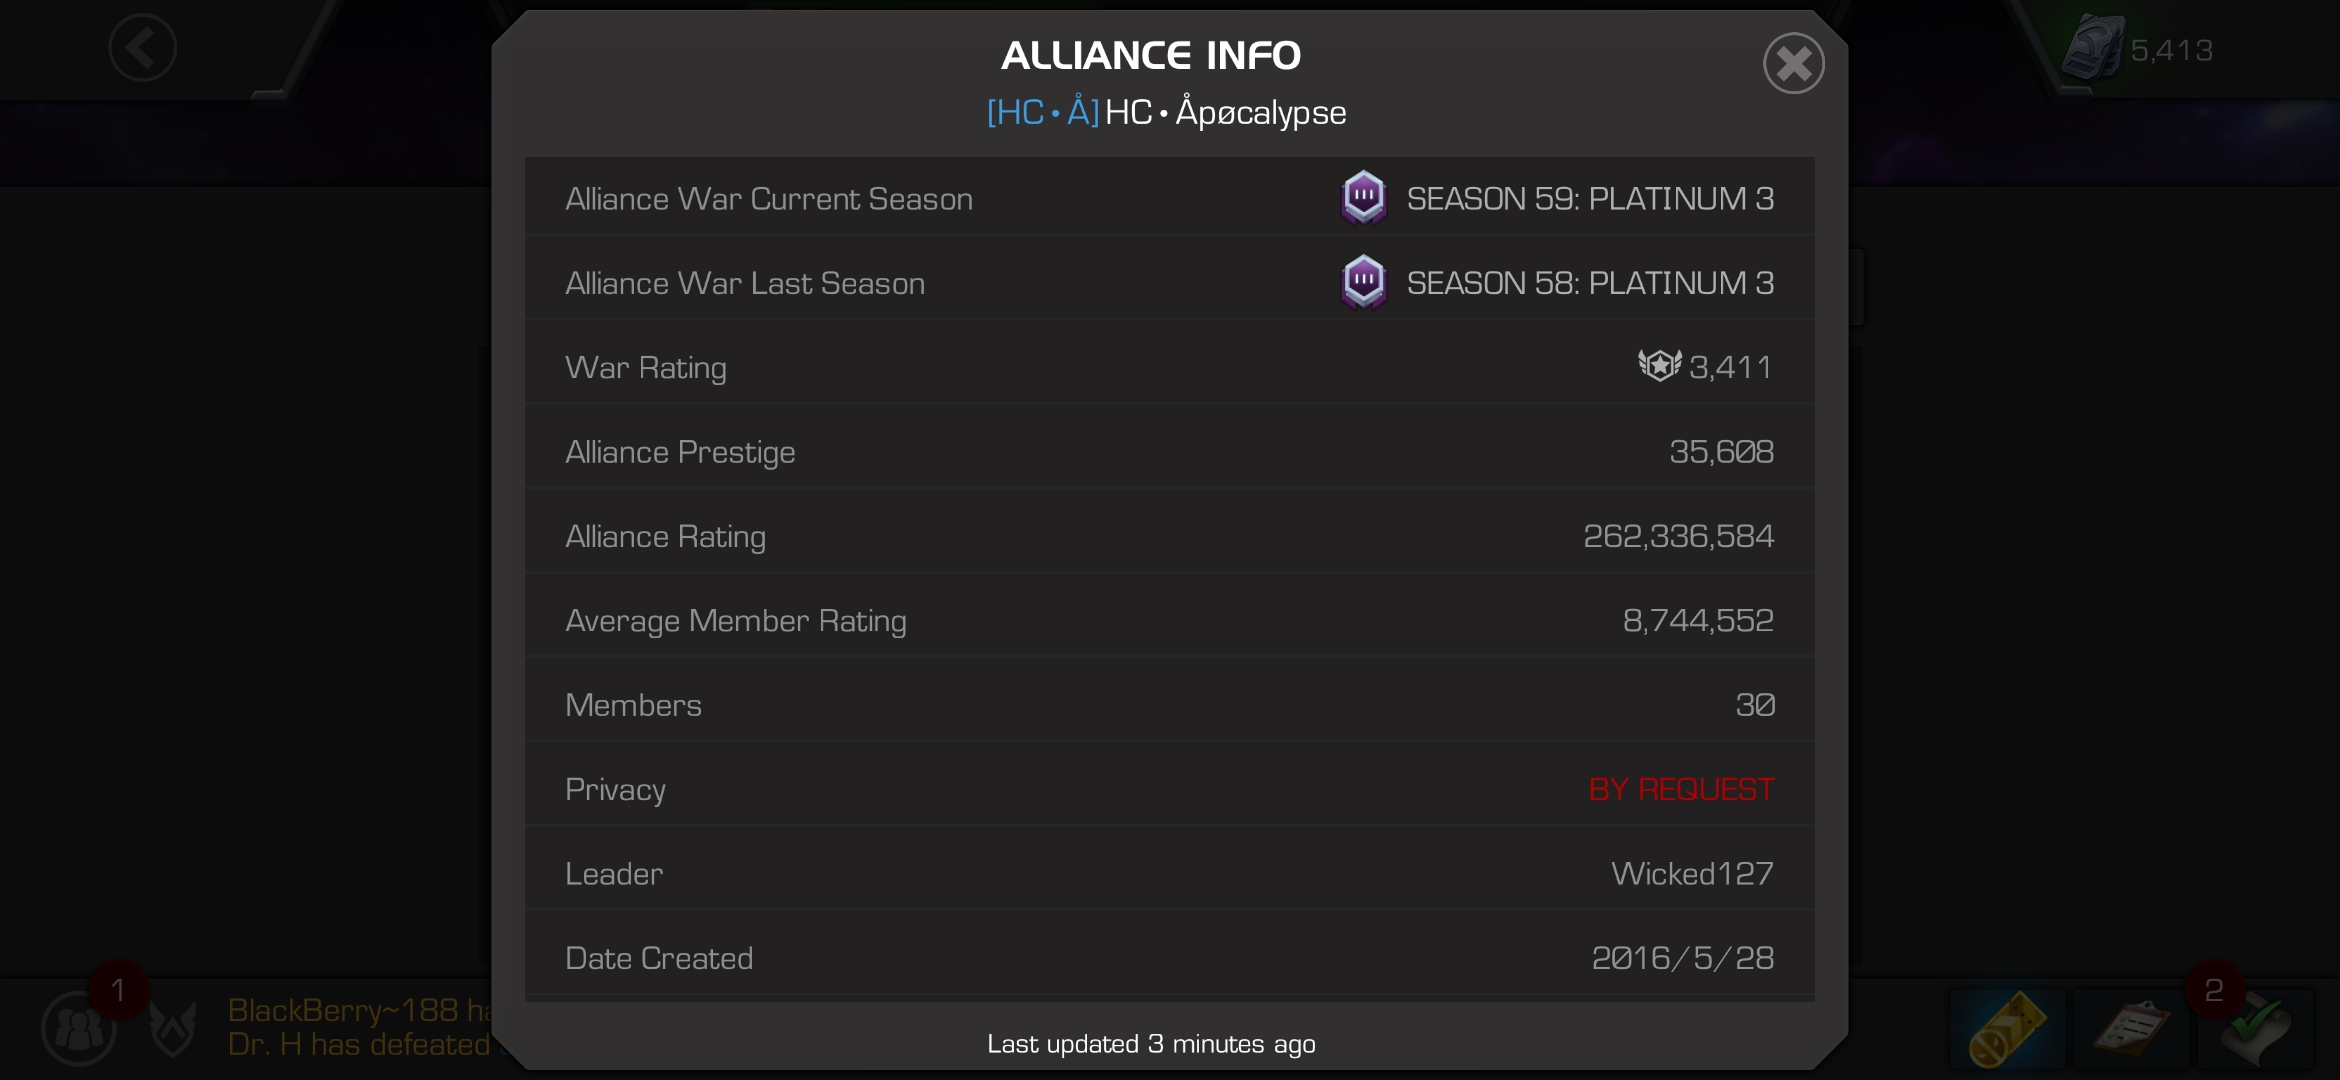Select the Members count row
The width and height of the screenshot is (2340, 1080).
pos(1169,704)
